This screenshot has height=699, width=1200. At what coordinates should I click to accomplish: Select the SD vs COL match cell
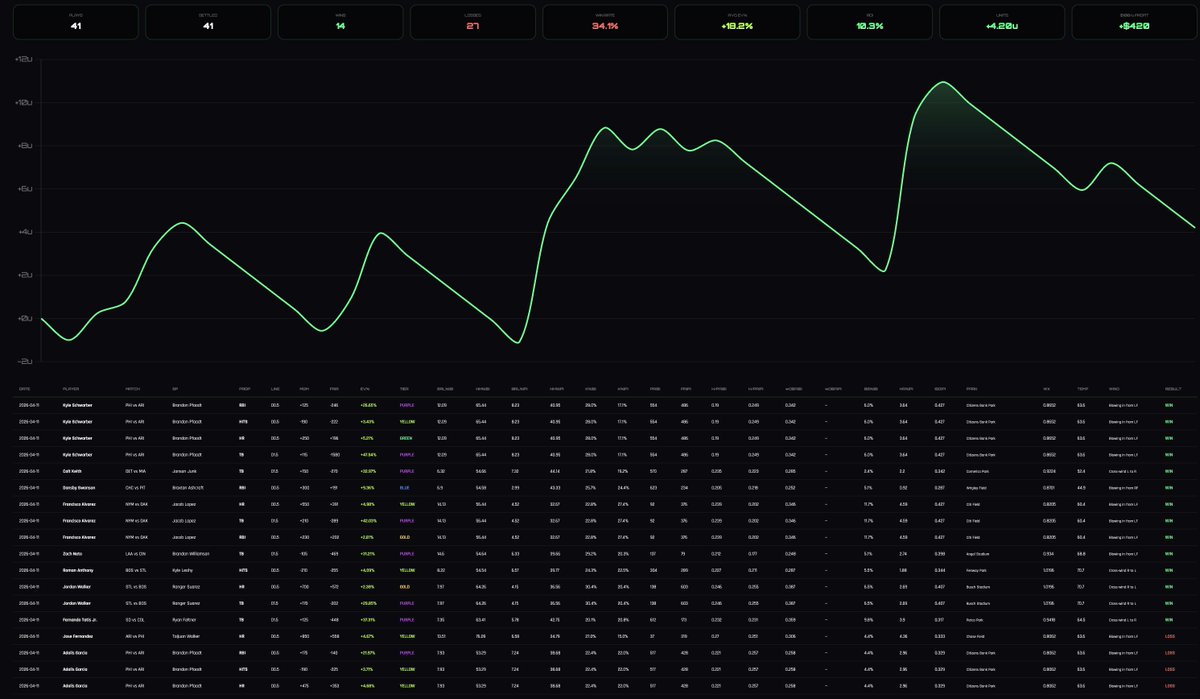(x=134, y=619)
